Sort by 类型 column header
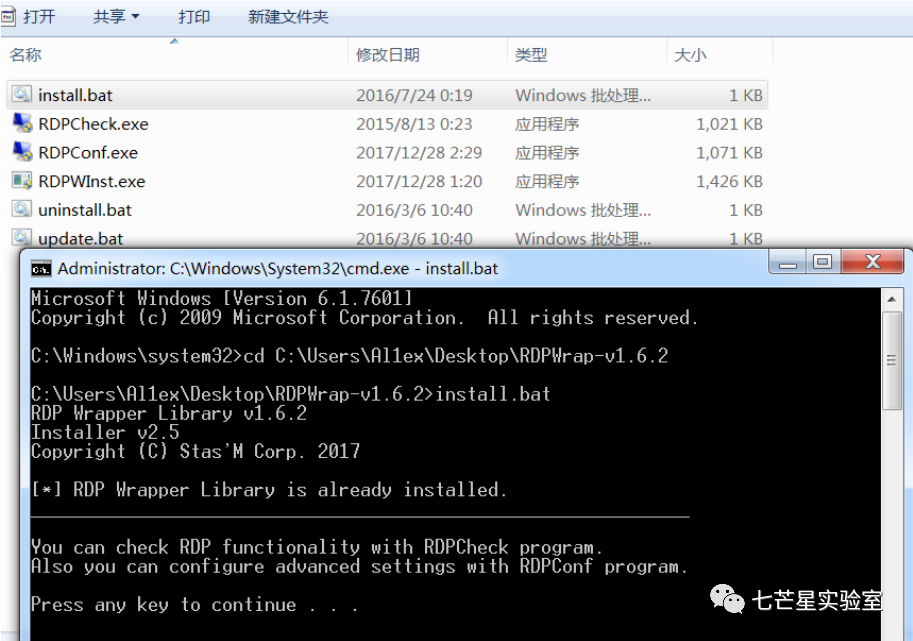 (x=531, y=55)
